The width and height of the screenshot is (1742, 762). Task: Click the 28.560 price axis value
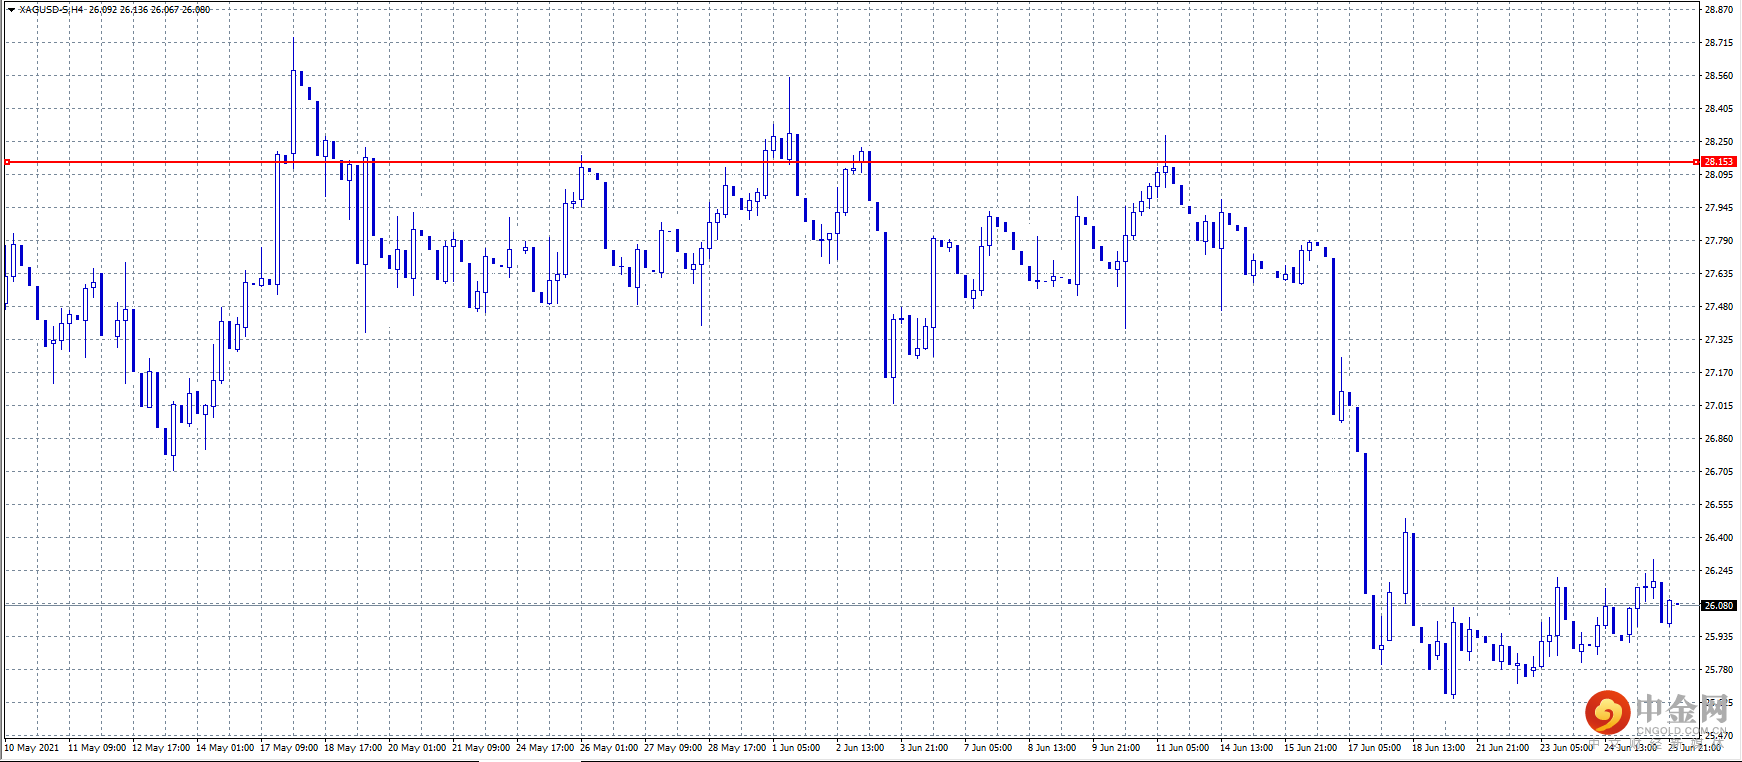[1719, 75]
